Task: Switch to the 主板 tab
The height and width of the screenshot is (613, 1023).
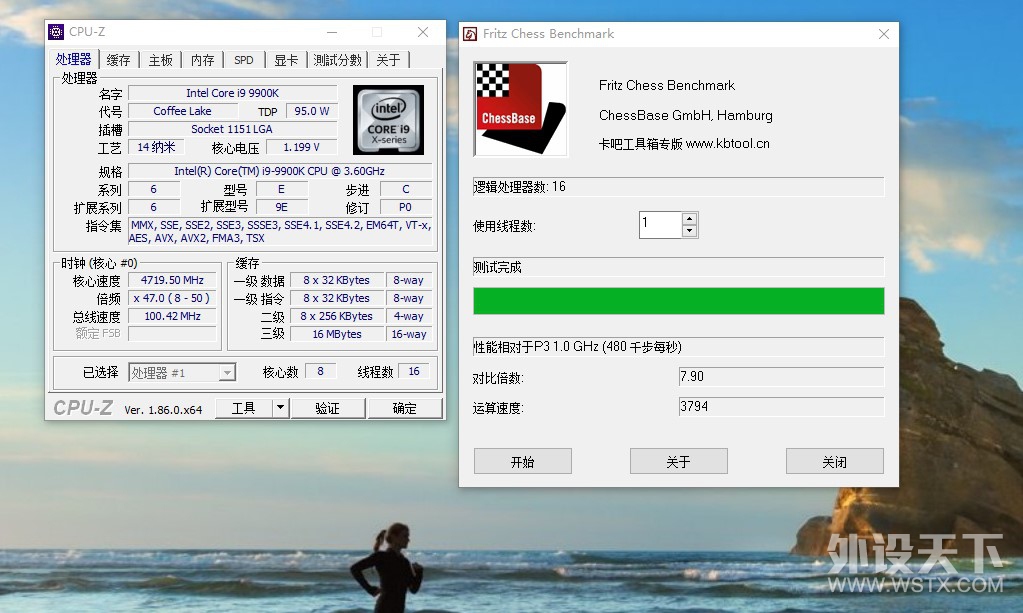Action: (x=160, y=60)
